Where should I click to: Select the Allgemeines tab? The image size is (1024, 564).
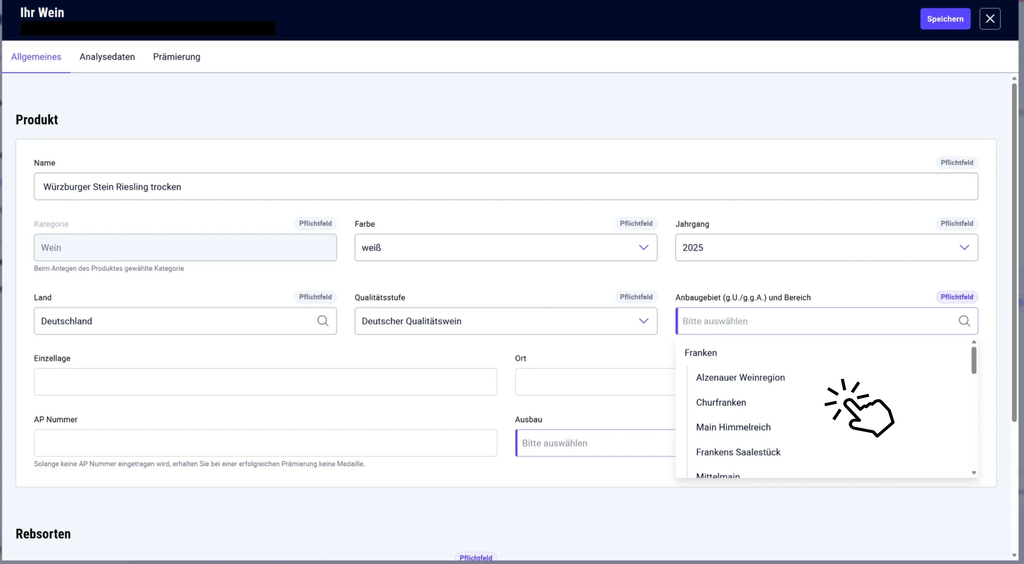36,57
